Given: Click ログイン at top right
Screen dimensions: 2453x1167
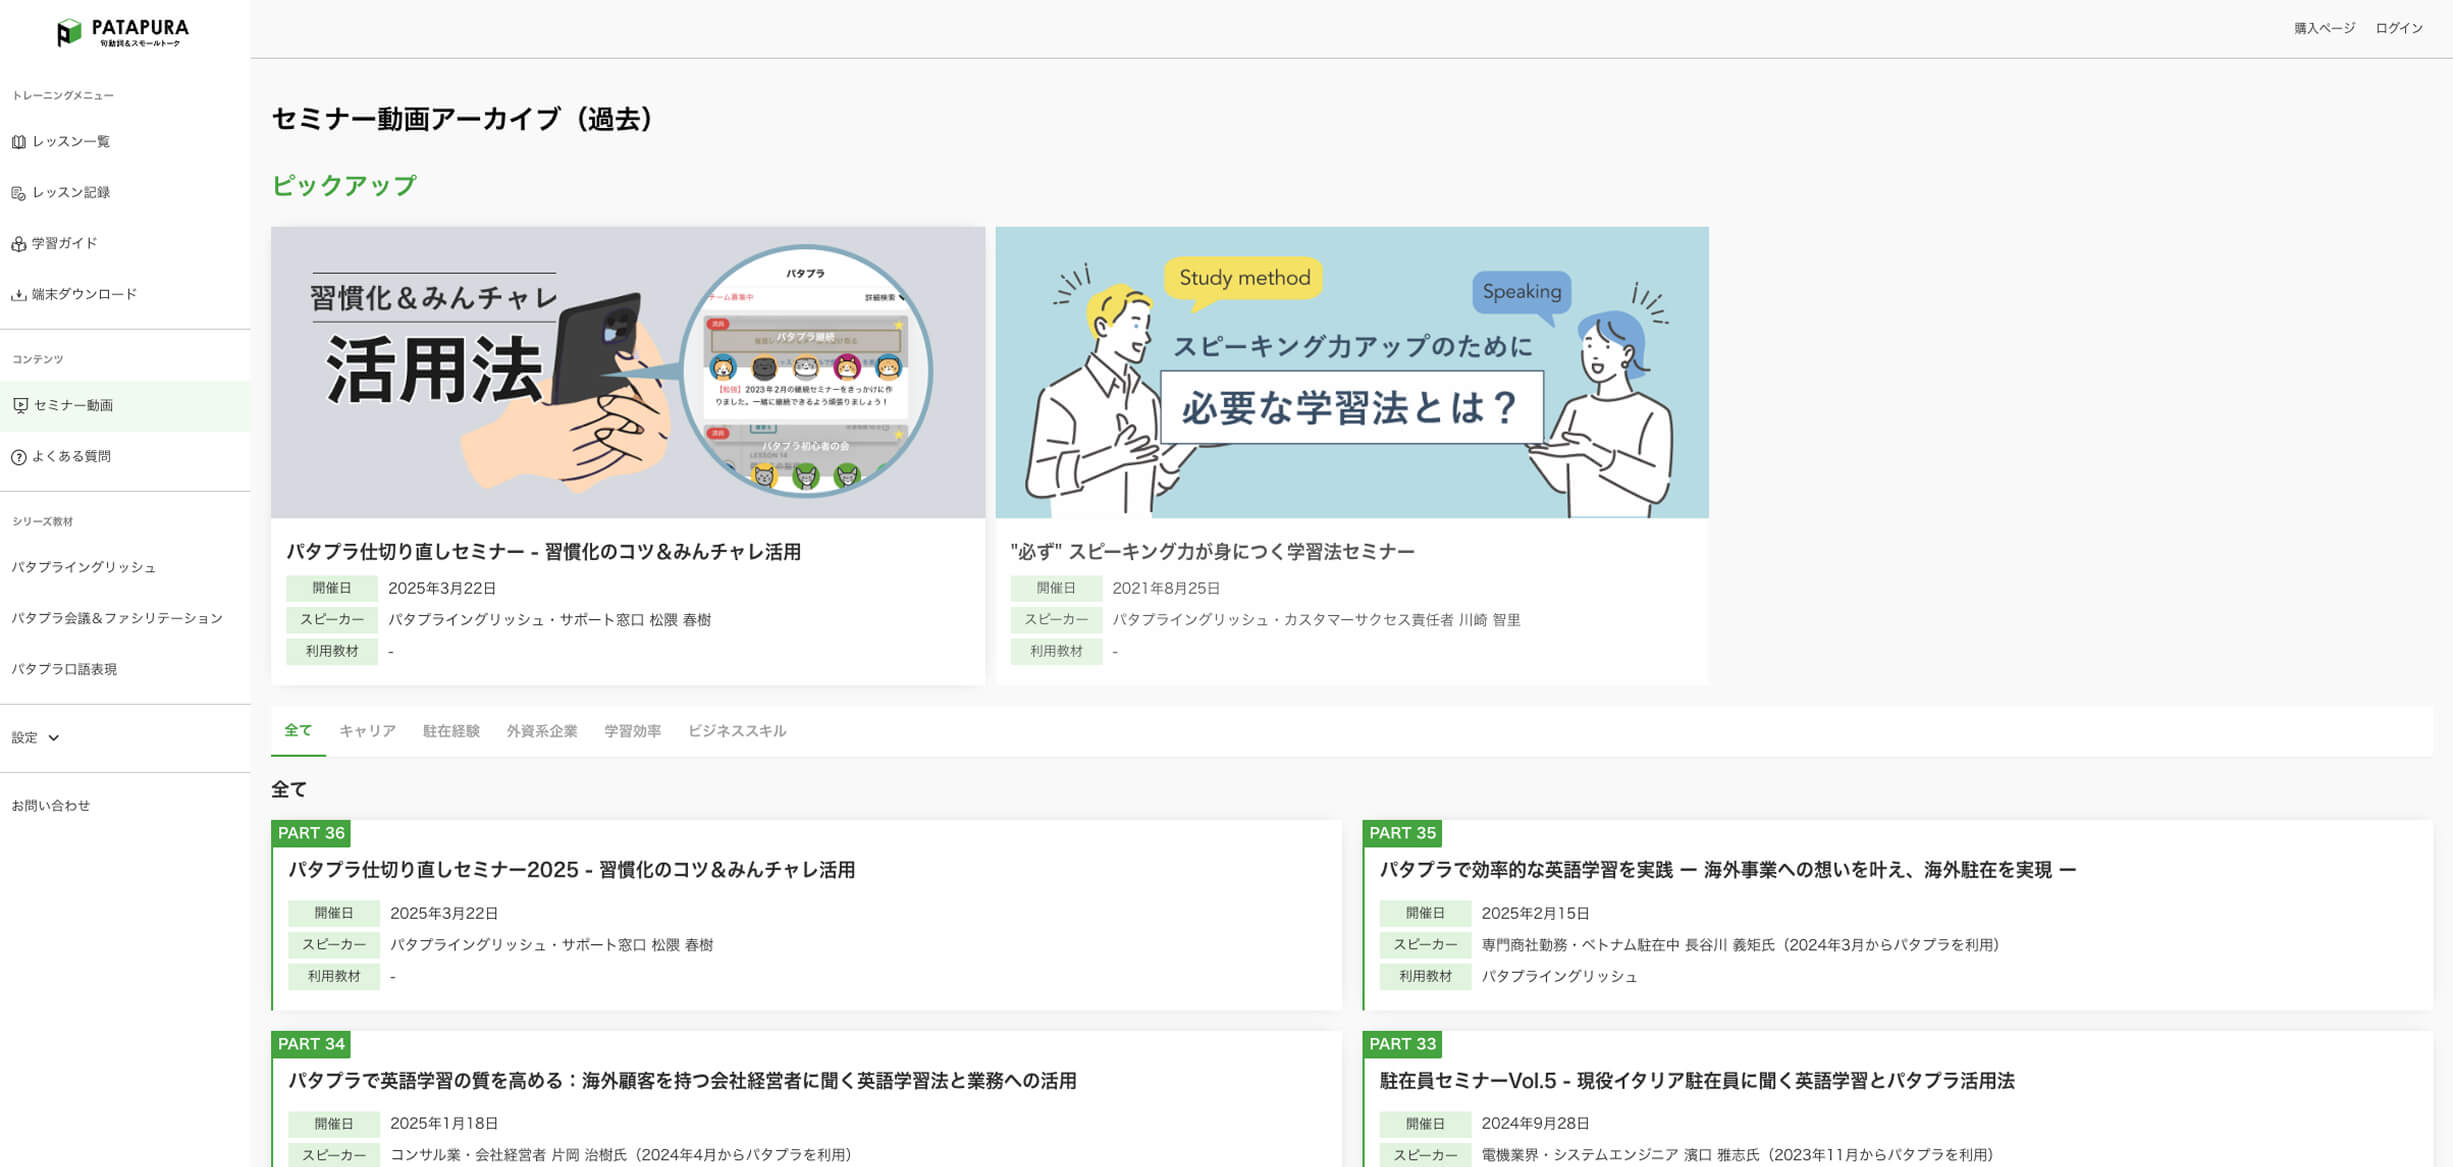Looking at the screenshot, I should pyautogui.click(x=2399, y=28).
